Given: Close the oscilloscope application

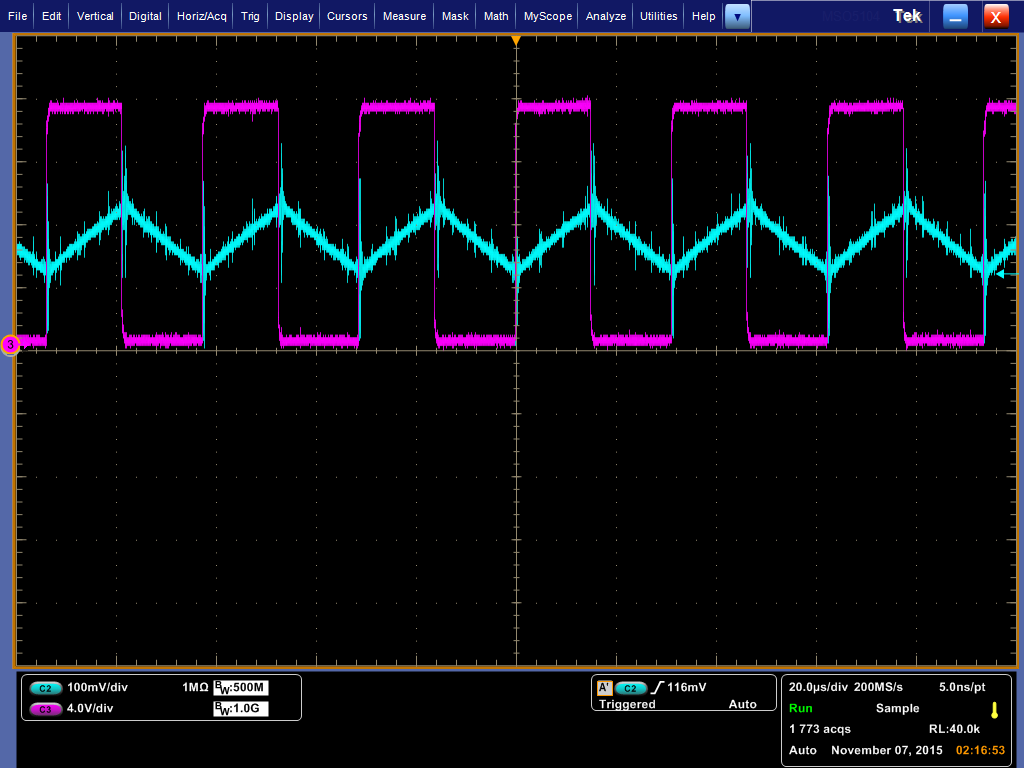Looking at the screenshot, I should (995, 17).
